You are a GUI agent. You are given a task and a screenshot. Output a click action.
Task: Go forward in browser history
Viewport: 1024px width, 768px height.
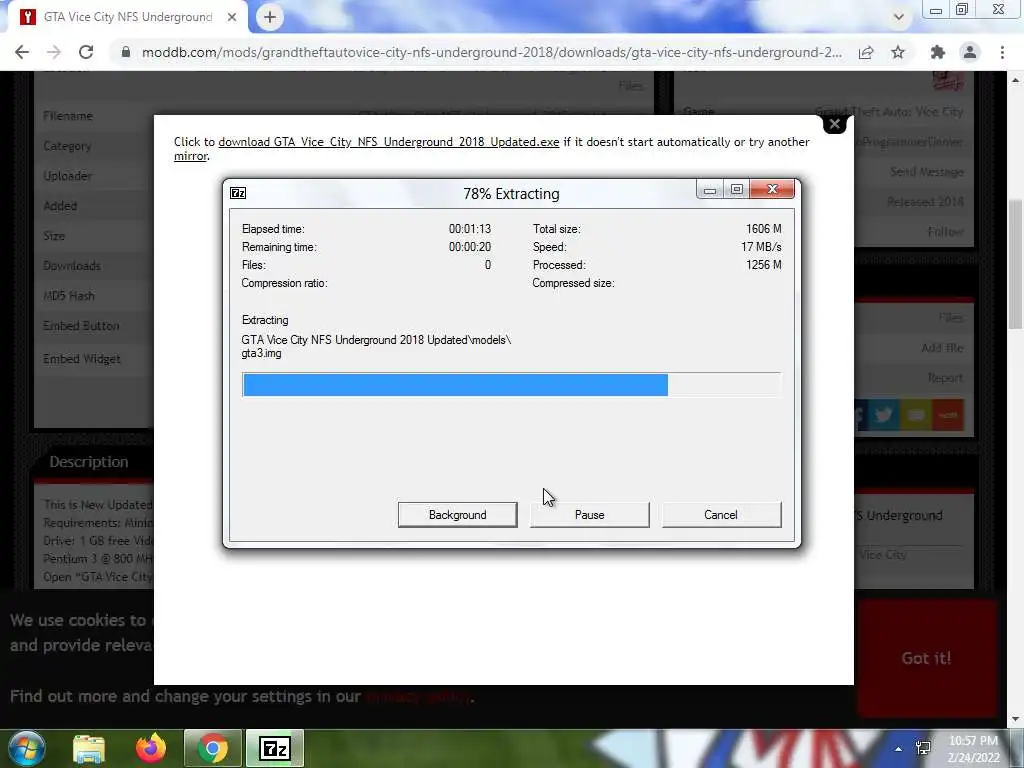pyautogui.click(x=54, y=52)
